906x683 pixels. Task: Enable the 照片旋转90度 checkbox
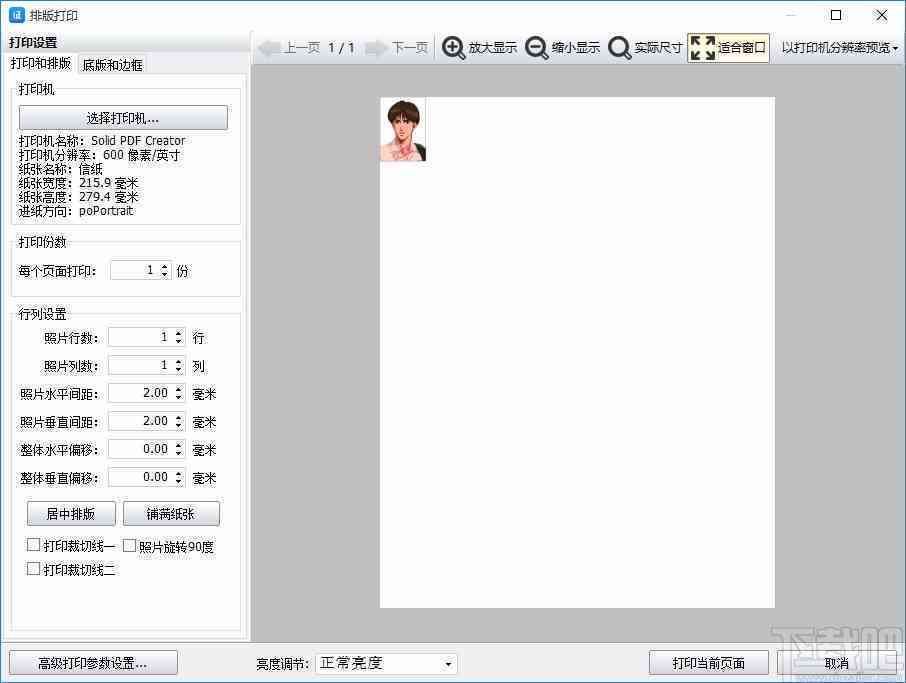pyautogui.click(x=129, y=545)
